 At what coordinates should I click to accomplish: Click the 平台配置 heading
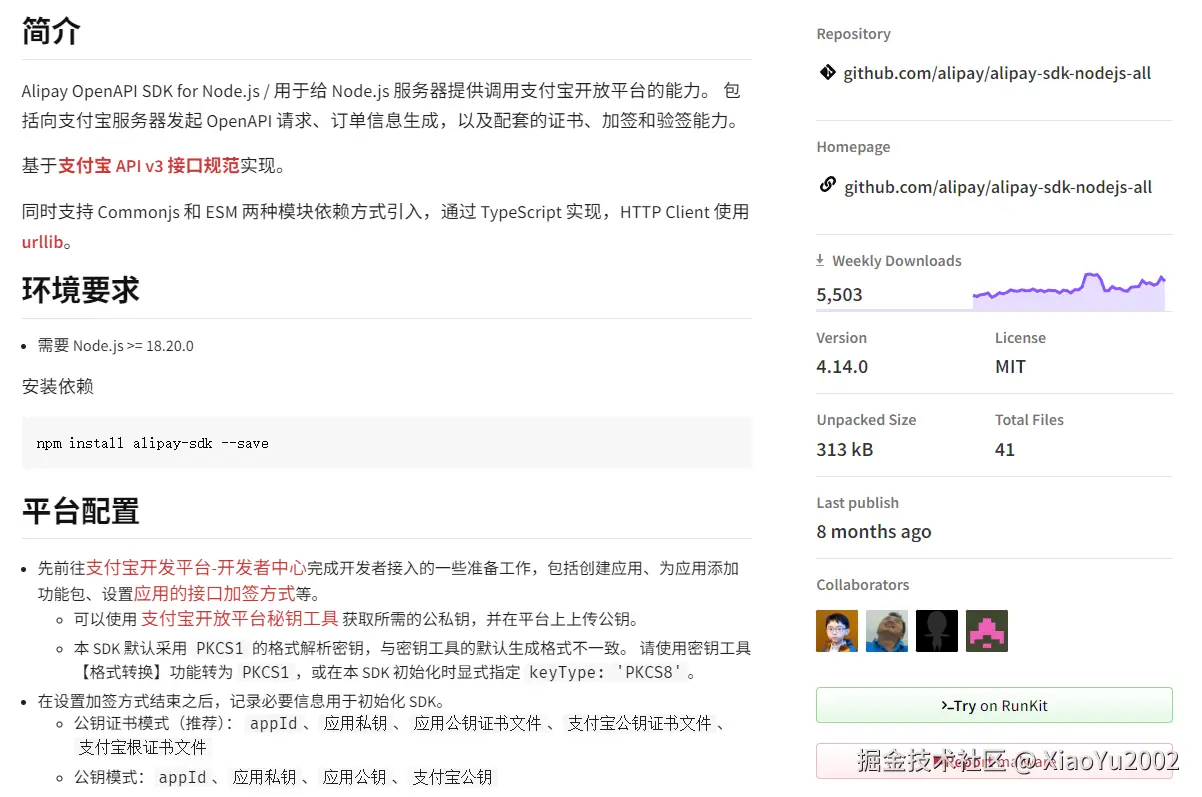tap(81, 511)
